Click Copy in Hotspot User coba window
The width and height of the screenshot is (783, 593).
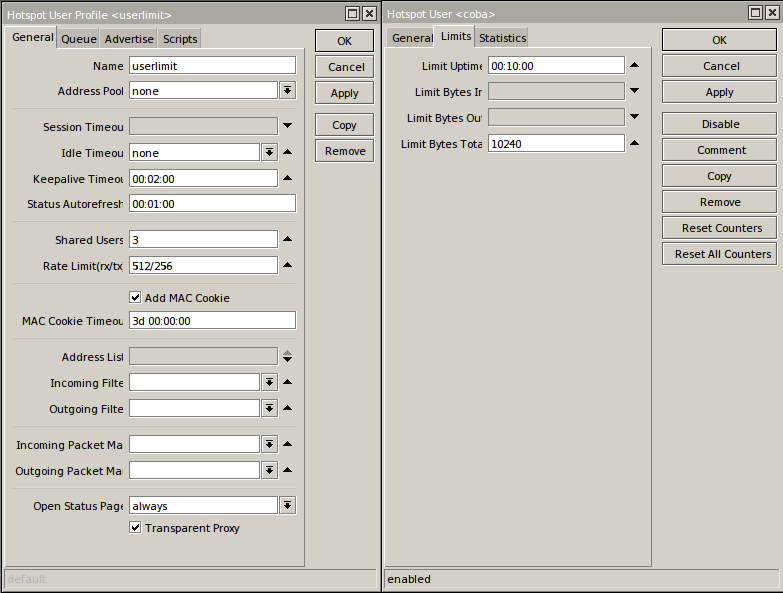(719, 176)
